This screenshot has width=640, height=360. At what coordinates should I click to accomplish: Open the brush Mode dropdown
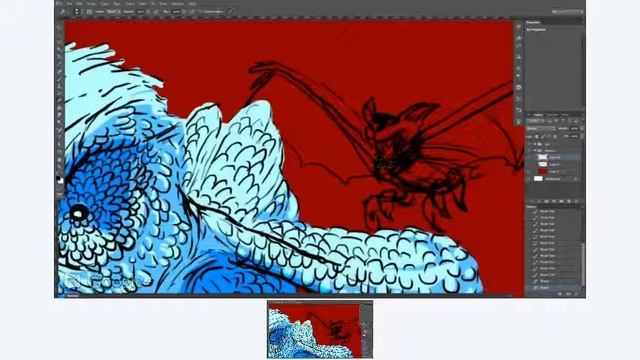pos(112,11)
